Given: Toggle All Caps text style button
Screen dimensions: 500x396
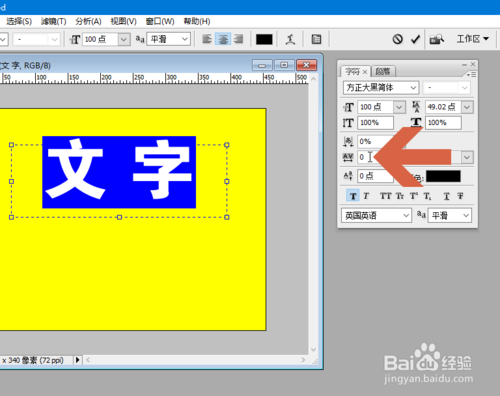Looking at the screenshot, I should pyautogui.click(x=385, y=196).
